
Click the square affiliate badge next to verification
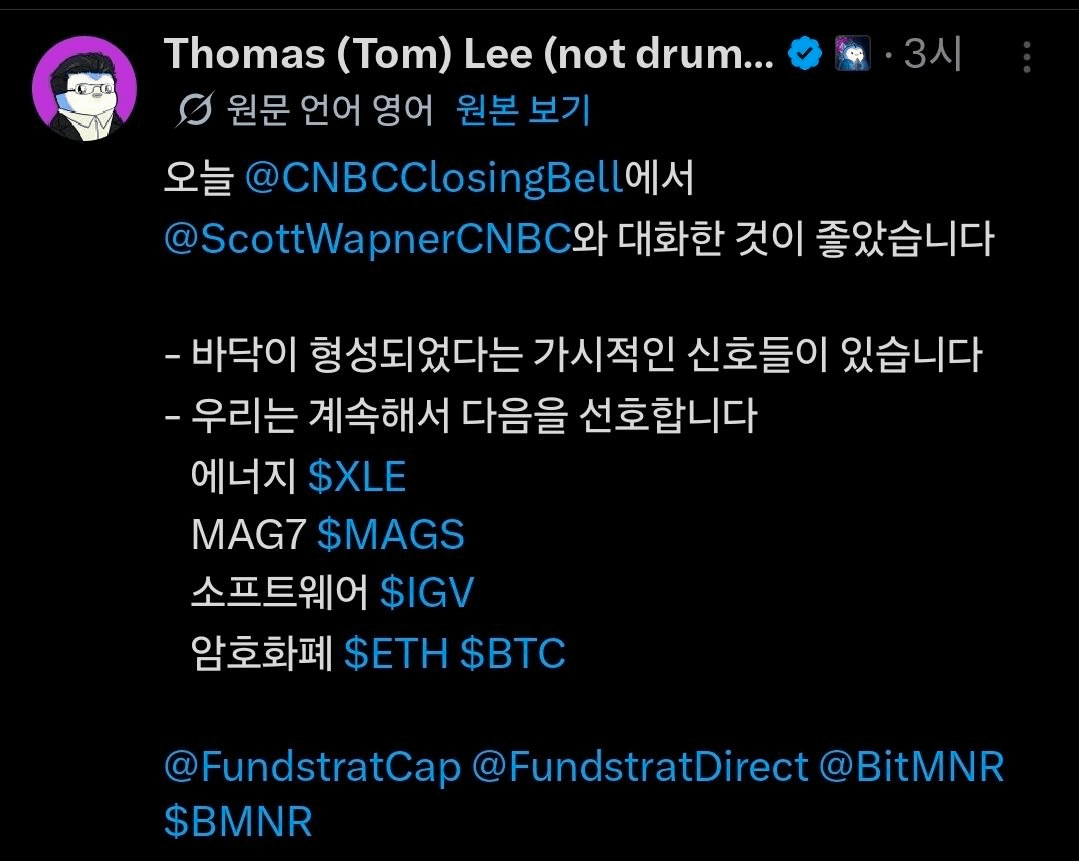(x=851, y=52)
